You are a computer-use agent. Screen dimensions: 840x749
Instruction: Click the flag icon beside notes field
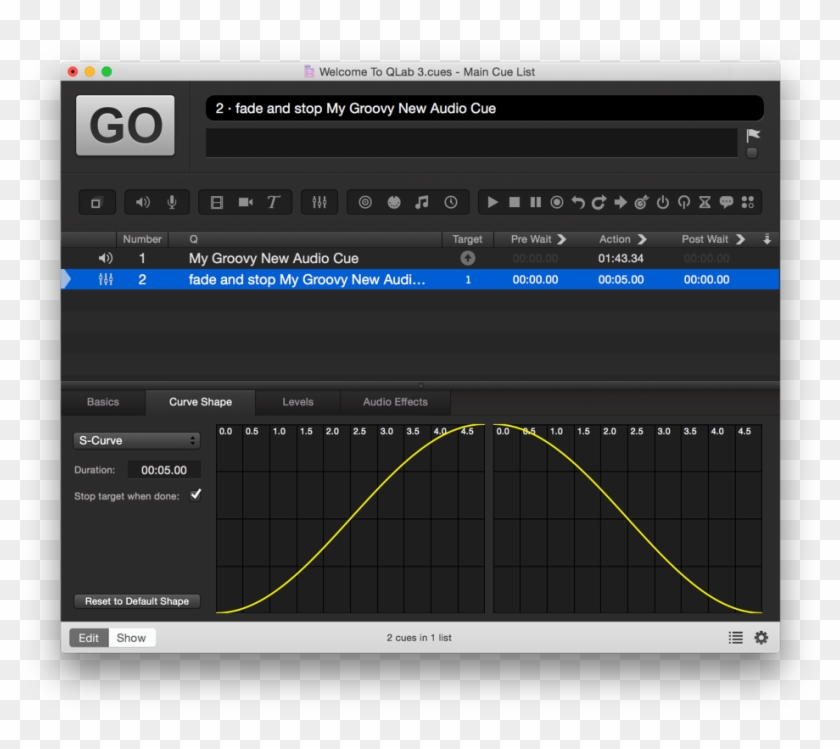coord(753,135)
